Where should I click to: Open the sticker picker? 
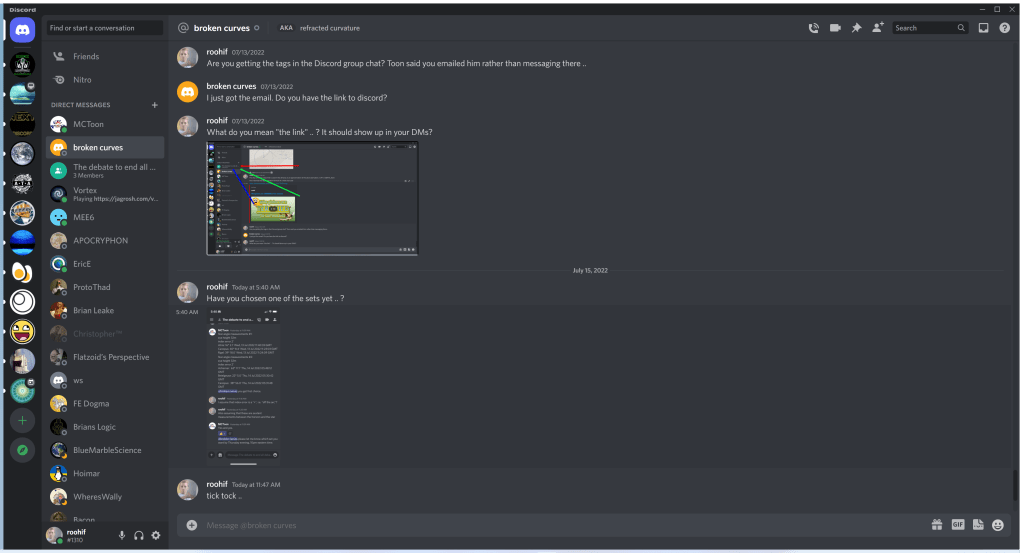978,525
